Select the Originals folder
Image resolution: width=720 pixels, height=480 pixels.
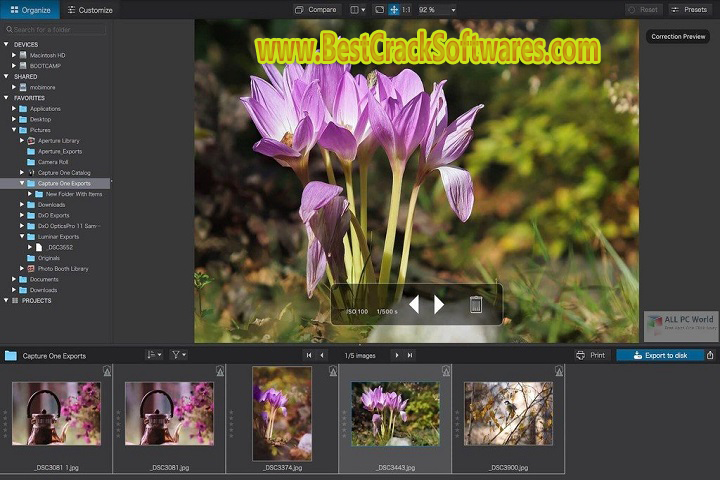point(48,258)
